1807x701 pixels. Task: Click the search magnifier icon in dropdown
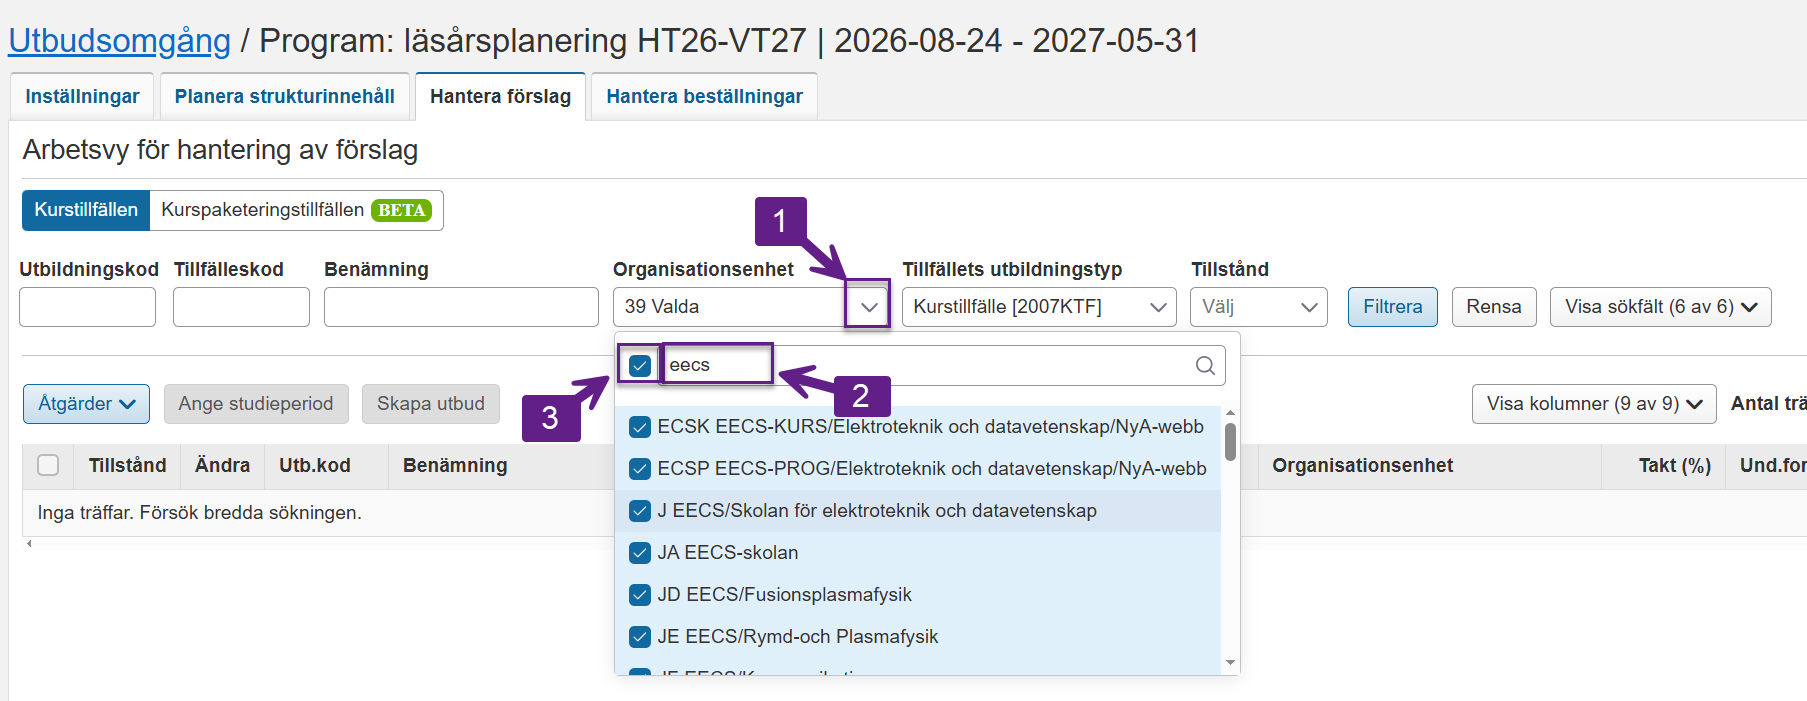pos(1205,366)
